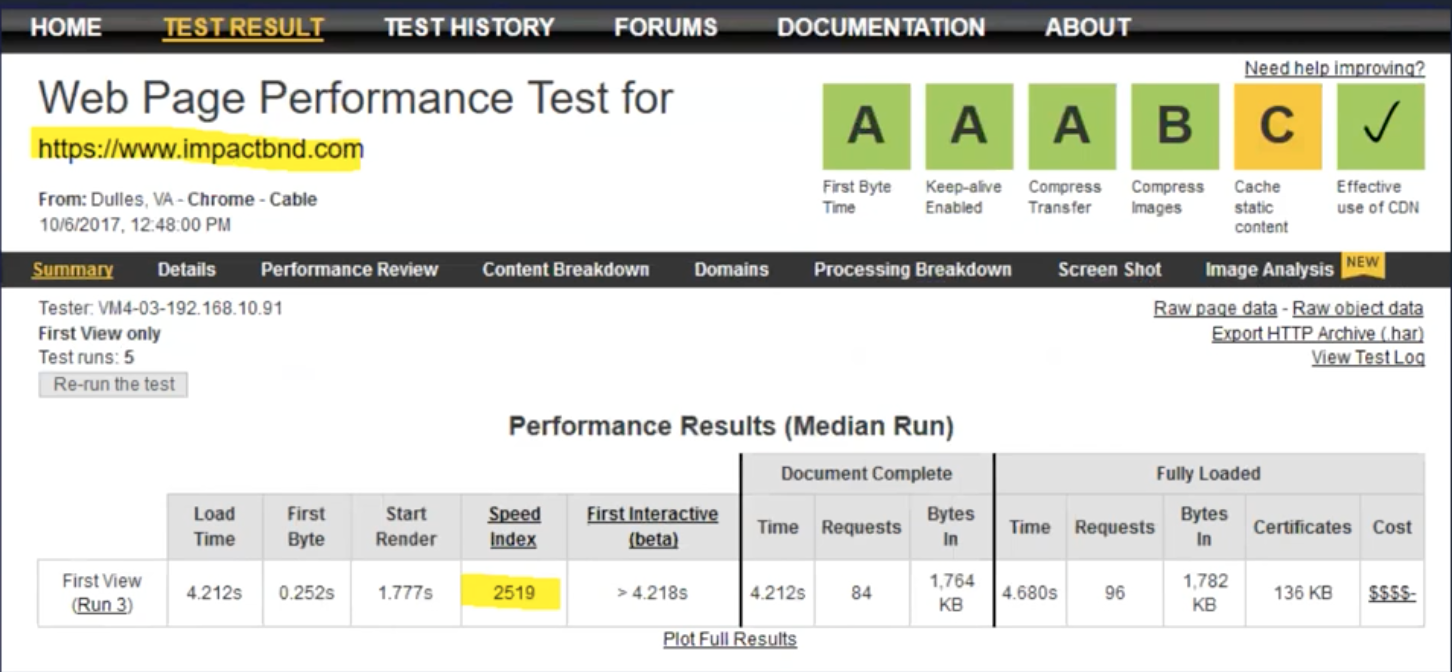Click the Cache static content grade C badge
Viewport: 1452px width, 672px height.
click(x=1278, y=126)
